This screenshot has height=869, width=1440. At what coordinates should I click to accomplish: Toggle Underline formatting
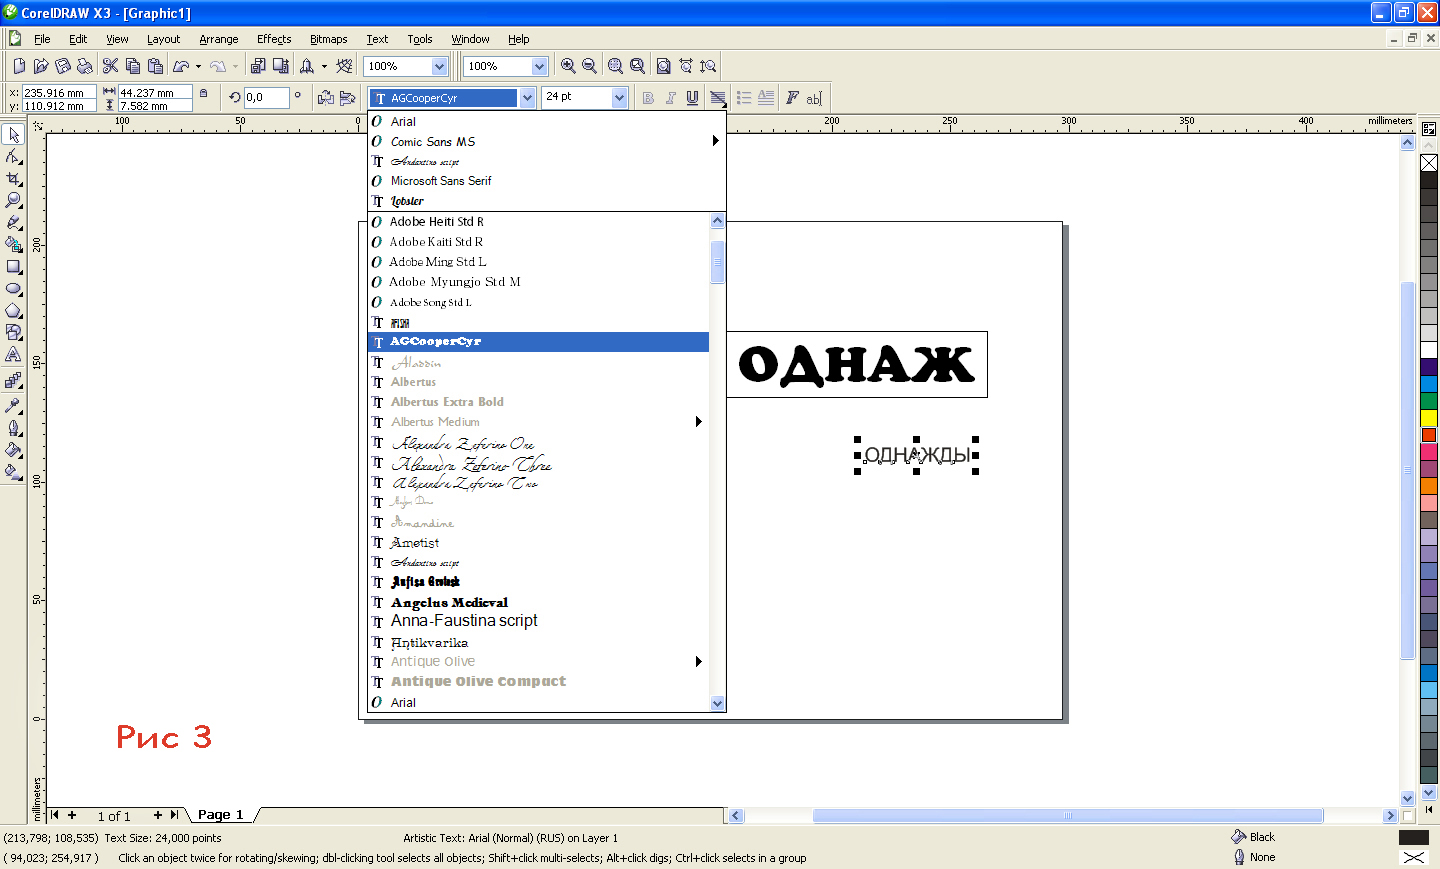click(x=692, y=98)
